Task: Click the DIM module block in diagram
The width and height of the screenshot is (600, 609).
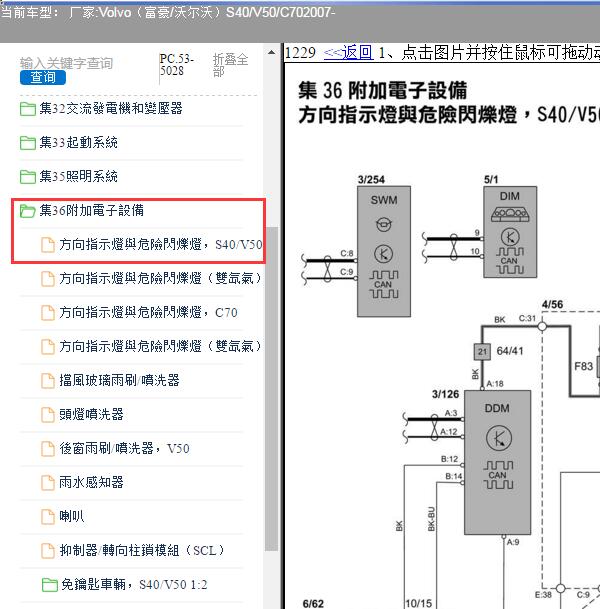Action: (510, 232)
